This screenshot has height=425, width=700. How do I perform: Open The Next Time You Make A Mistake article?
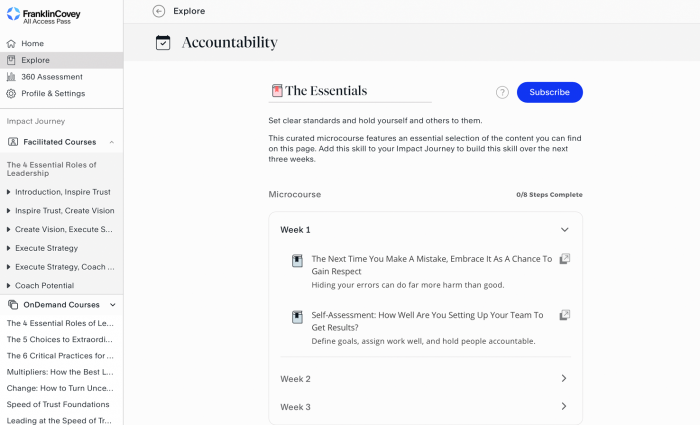[x=431, y=264]
